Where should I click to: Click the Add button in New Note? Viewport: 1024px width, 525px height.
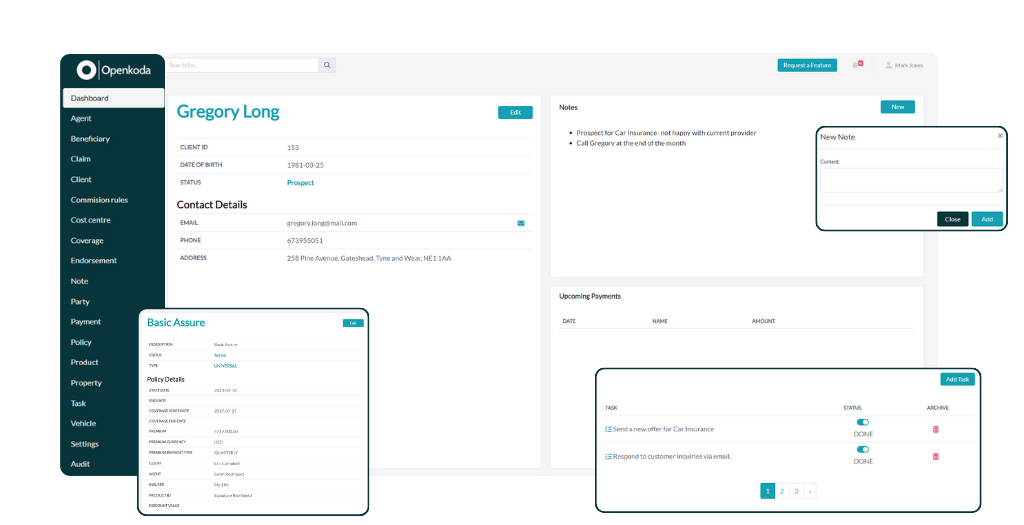pos(986,219)
